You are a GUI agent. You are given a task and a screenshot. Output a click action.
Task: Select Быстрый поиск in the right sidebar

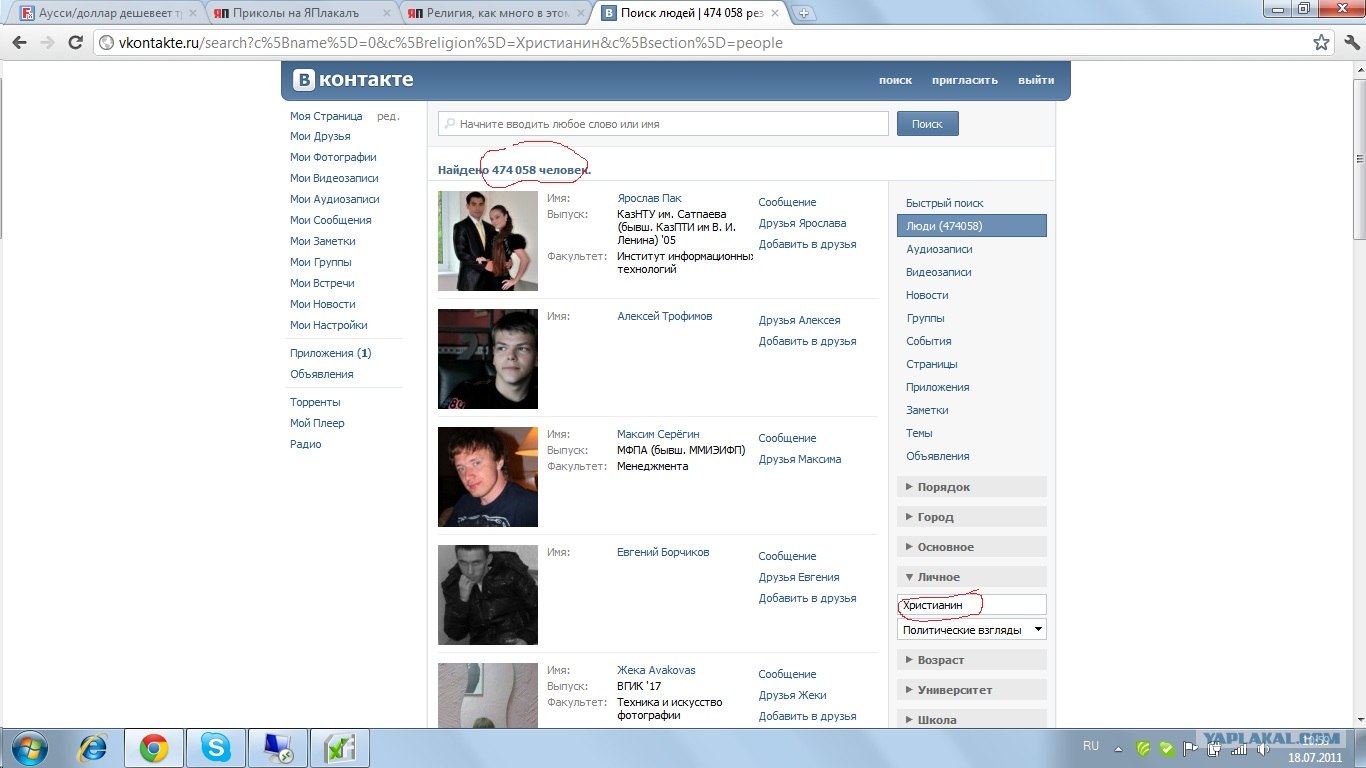[x=944, y=203]
